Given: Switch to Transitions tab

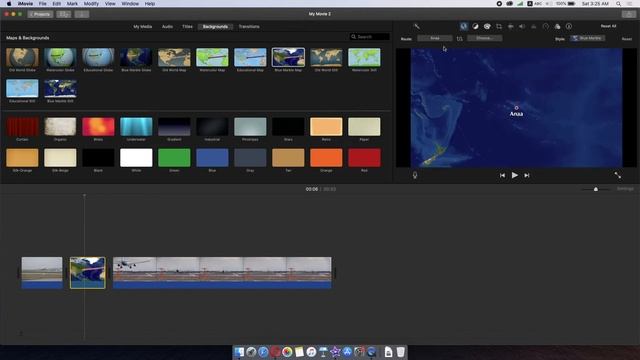Looking at the screenshot, I should click(x=249, y=27).
